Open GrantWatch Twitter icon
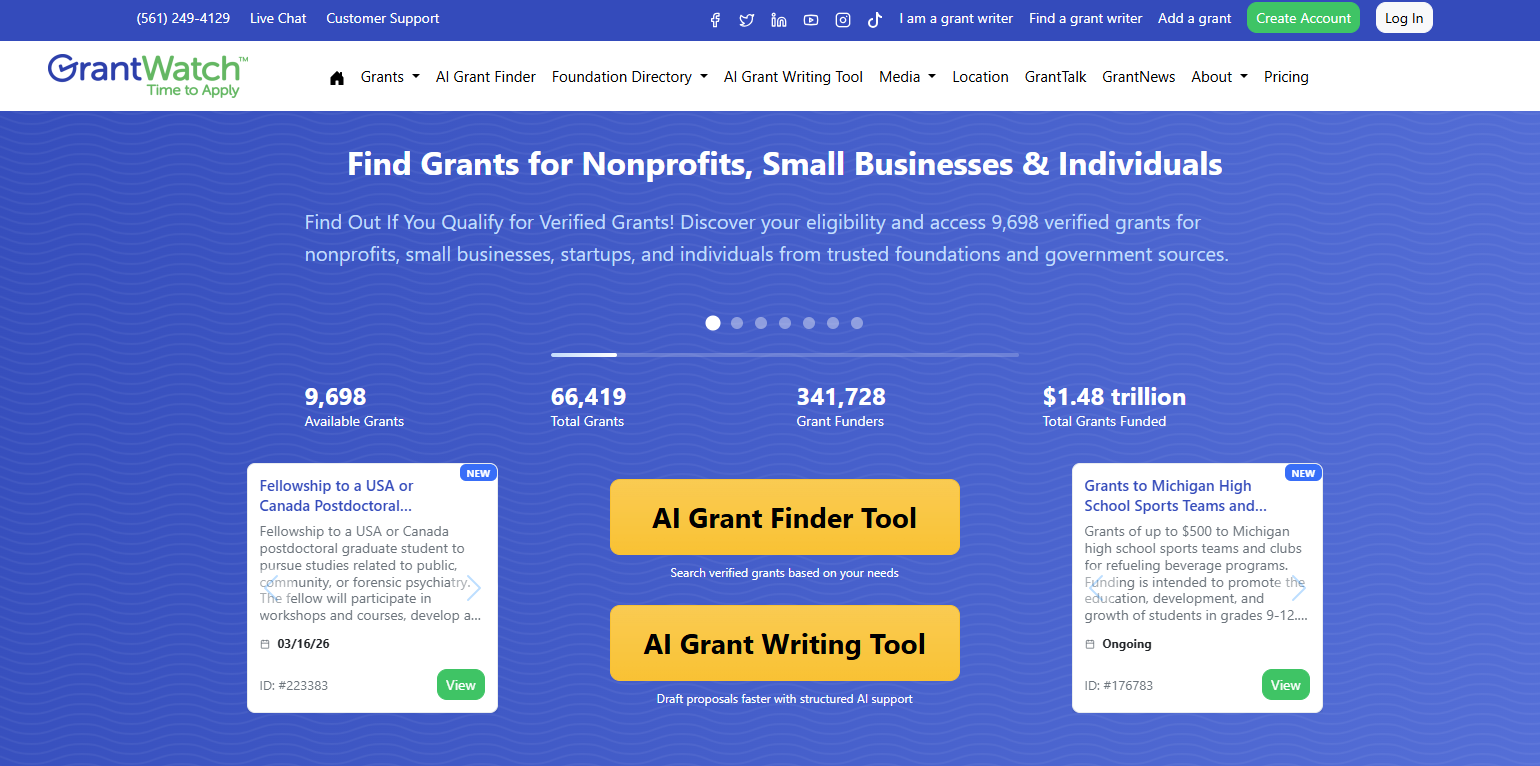Screen dimensions: 1540x766 pyautogui.click(x=747, y=19)
